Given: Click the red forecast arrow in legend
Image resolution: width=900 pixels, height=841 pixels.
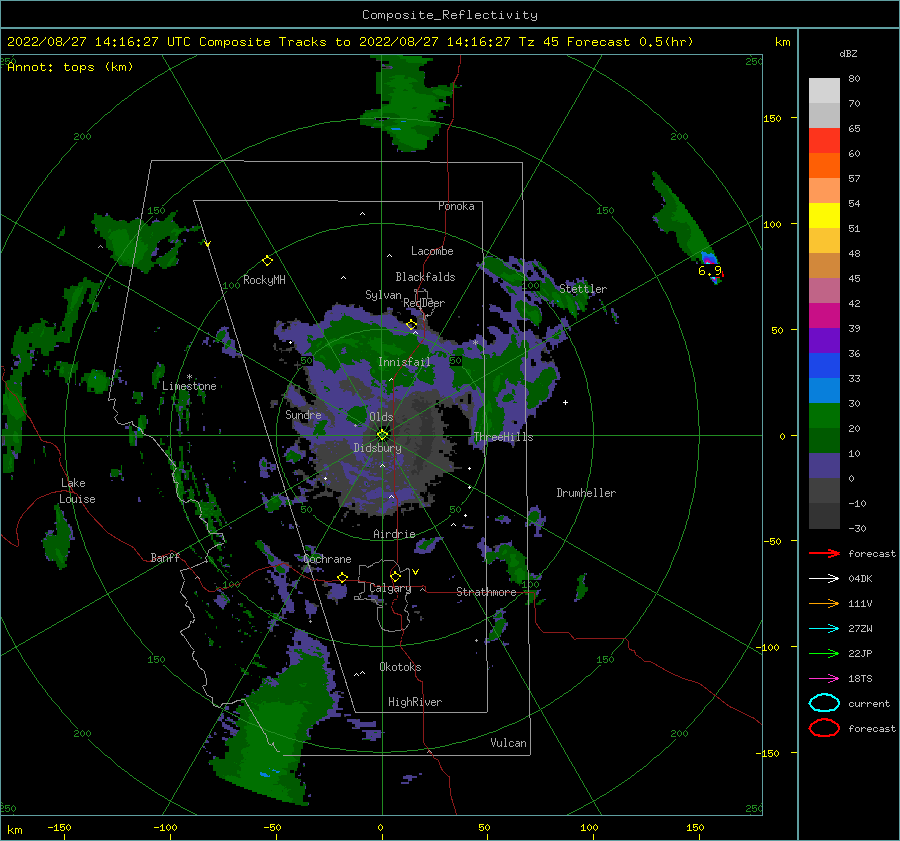Looking at the screenshot, I should point(824,553).
